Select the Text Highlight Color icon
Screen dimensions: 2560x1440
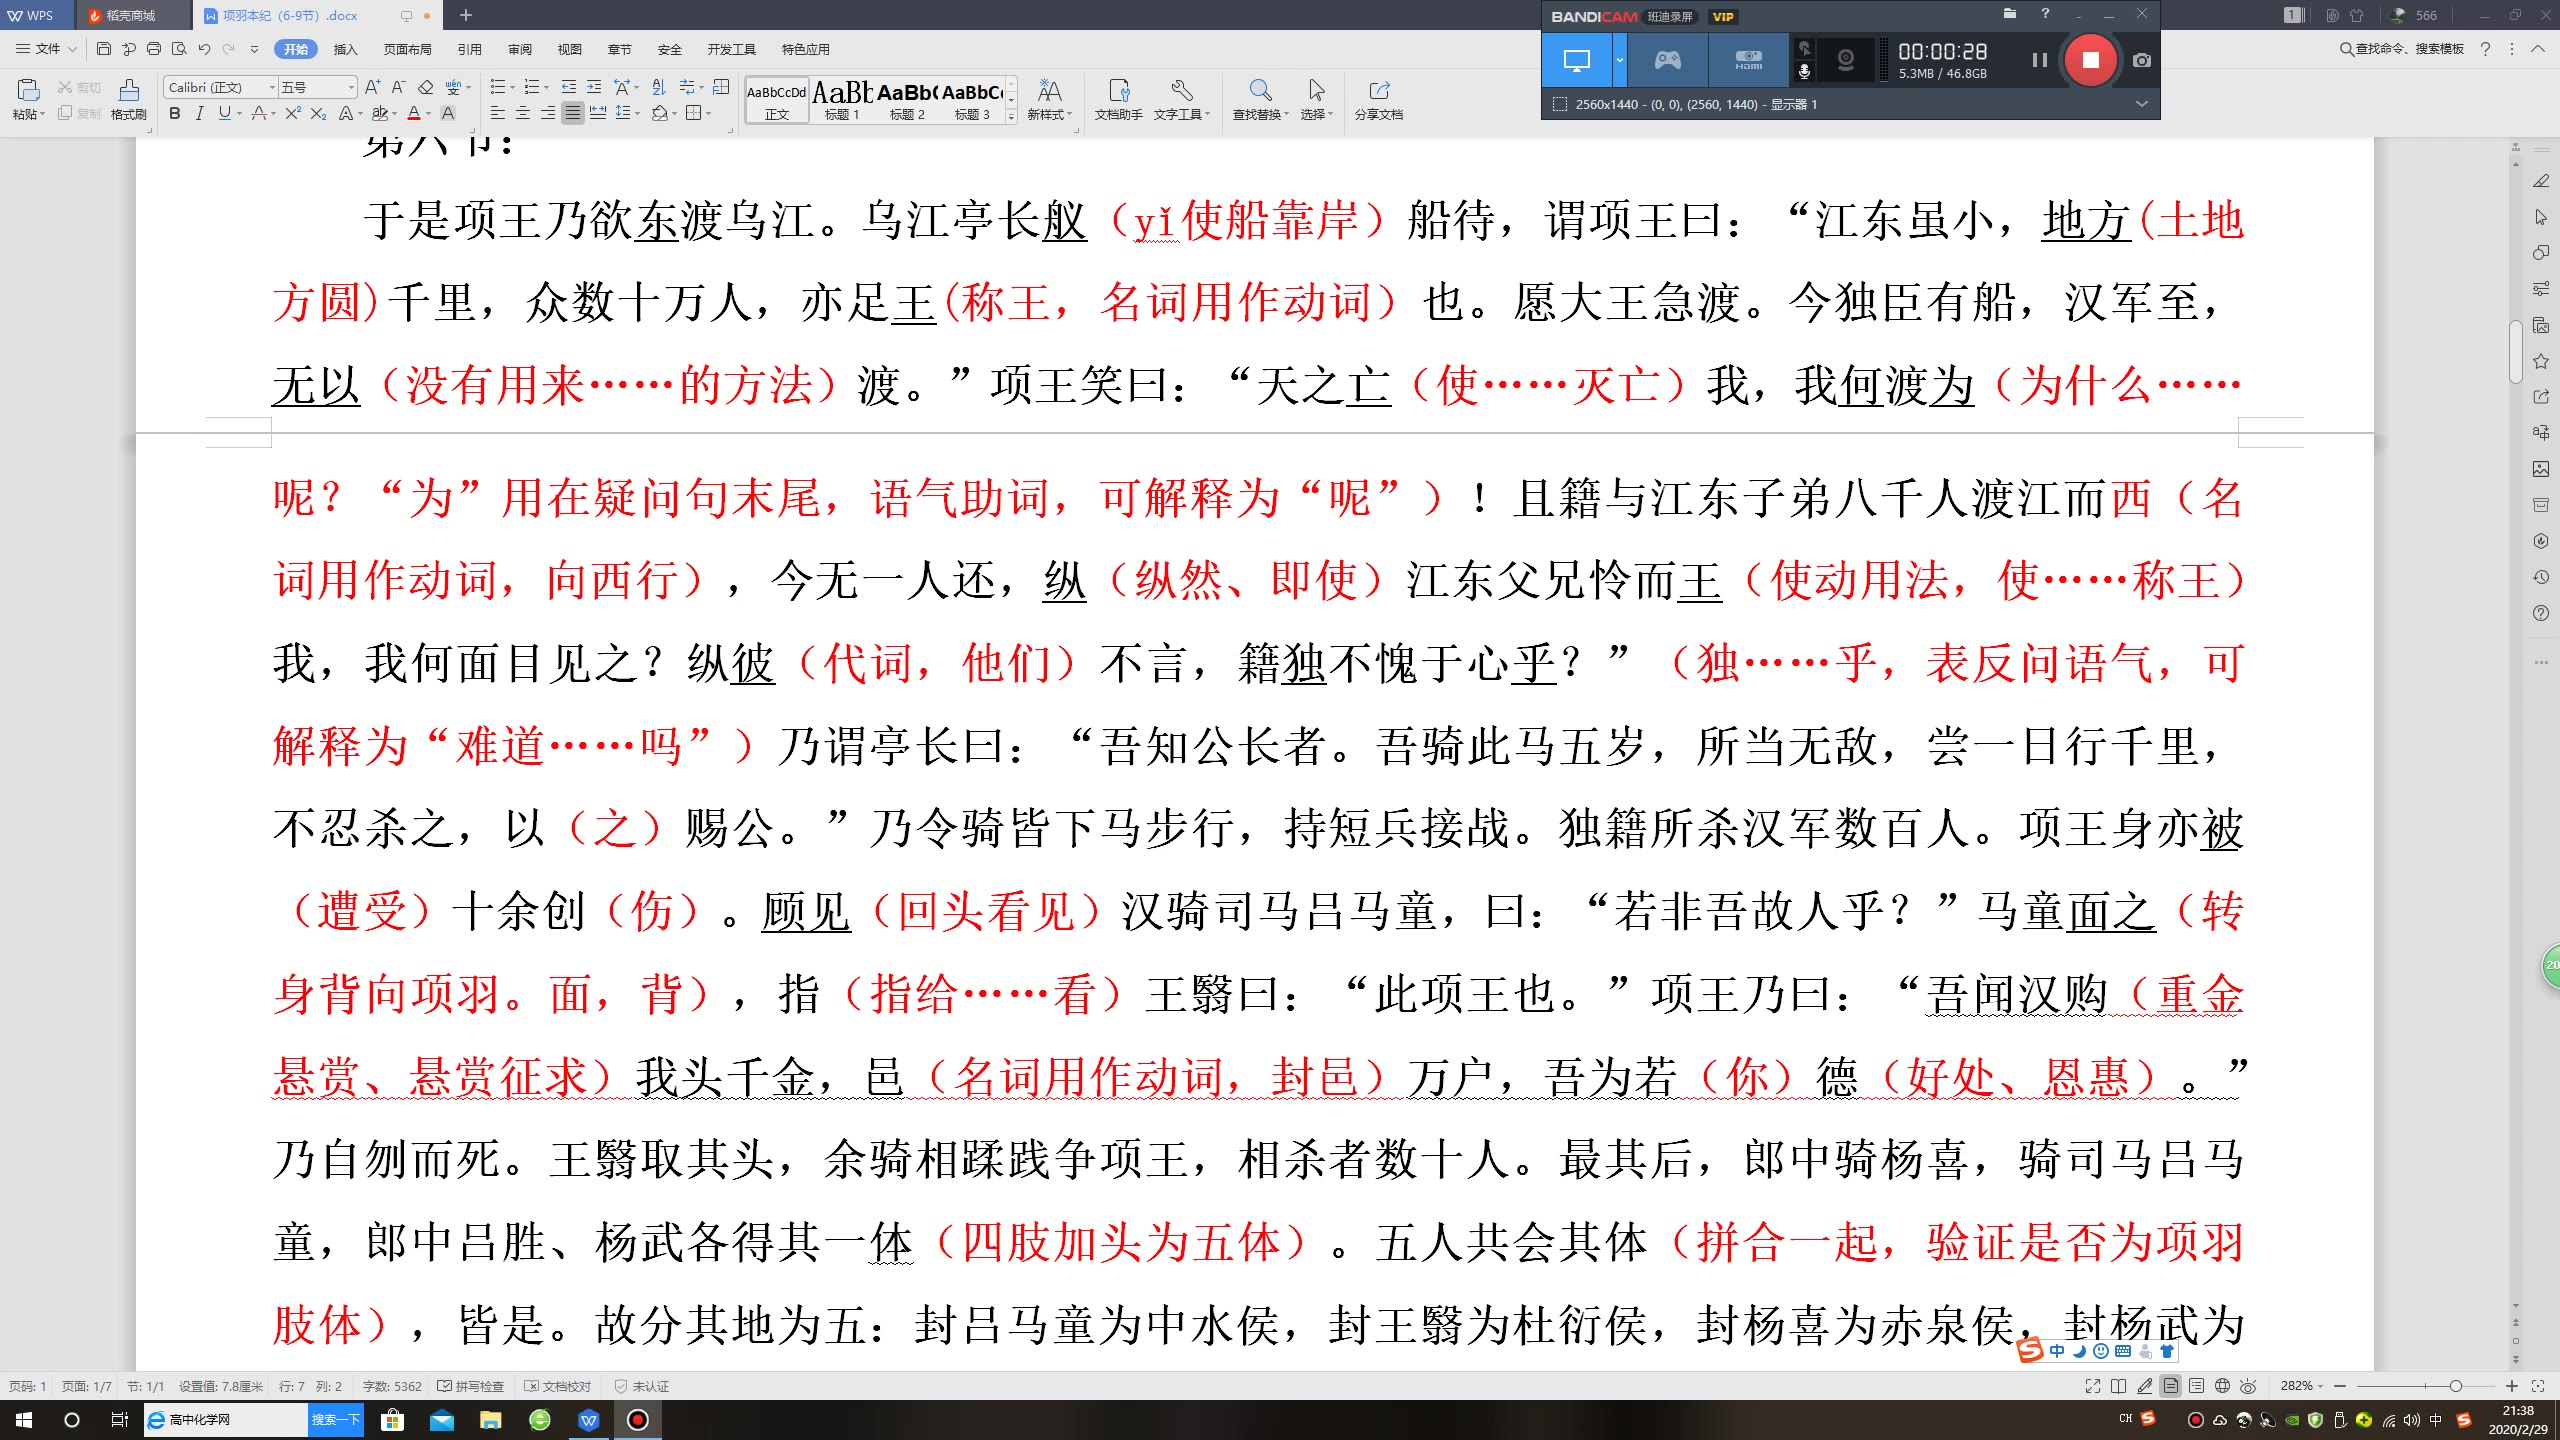[x=383, y=114]
